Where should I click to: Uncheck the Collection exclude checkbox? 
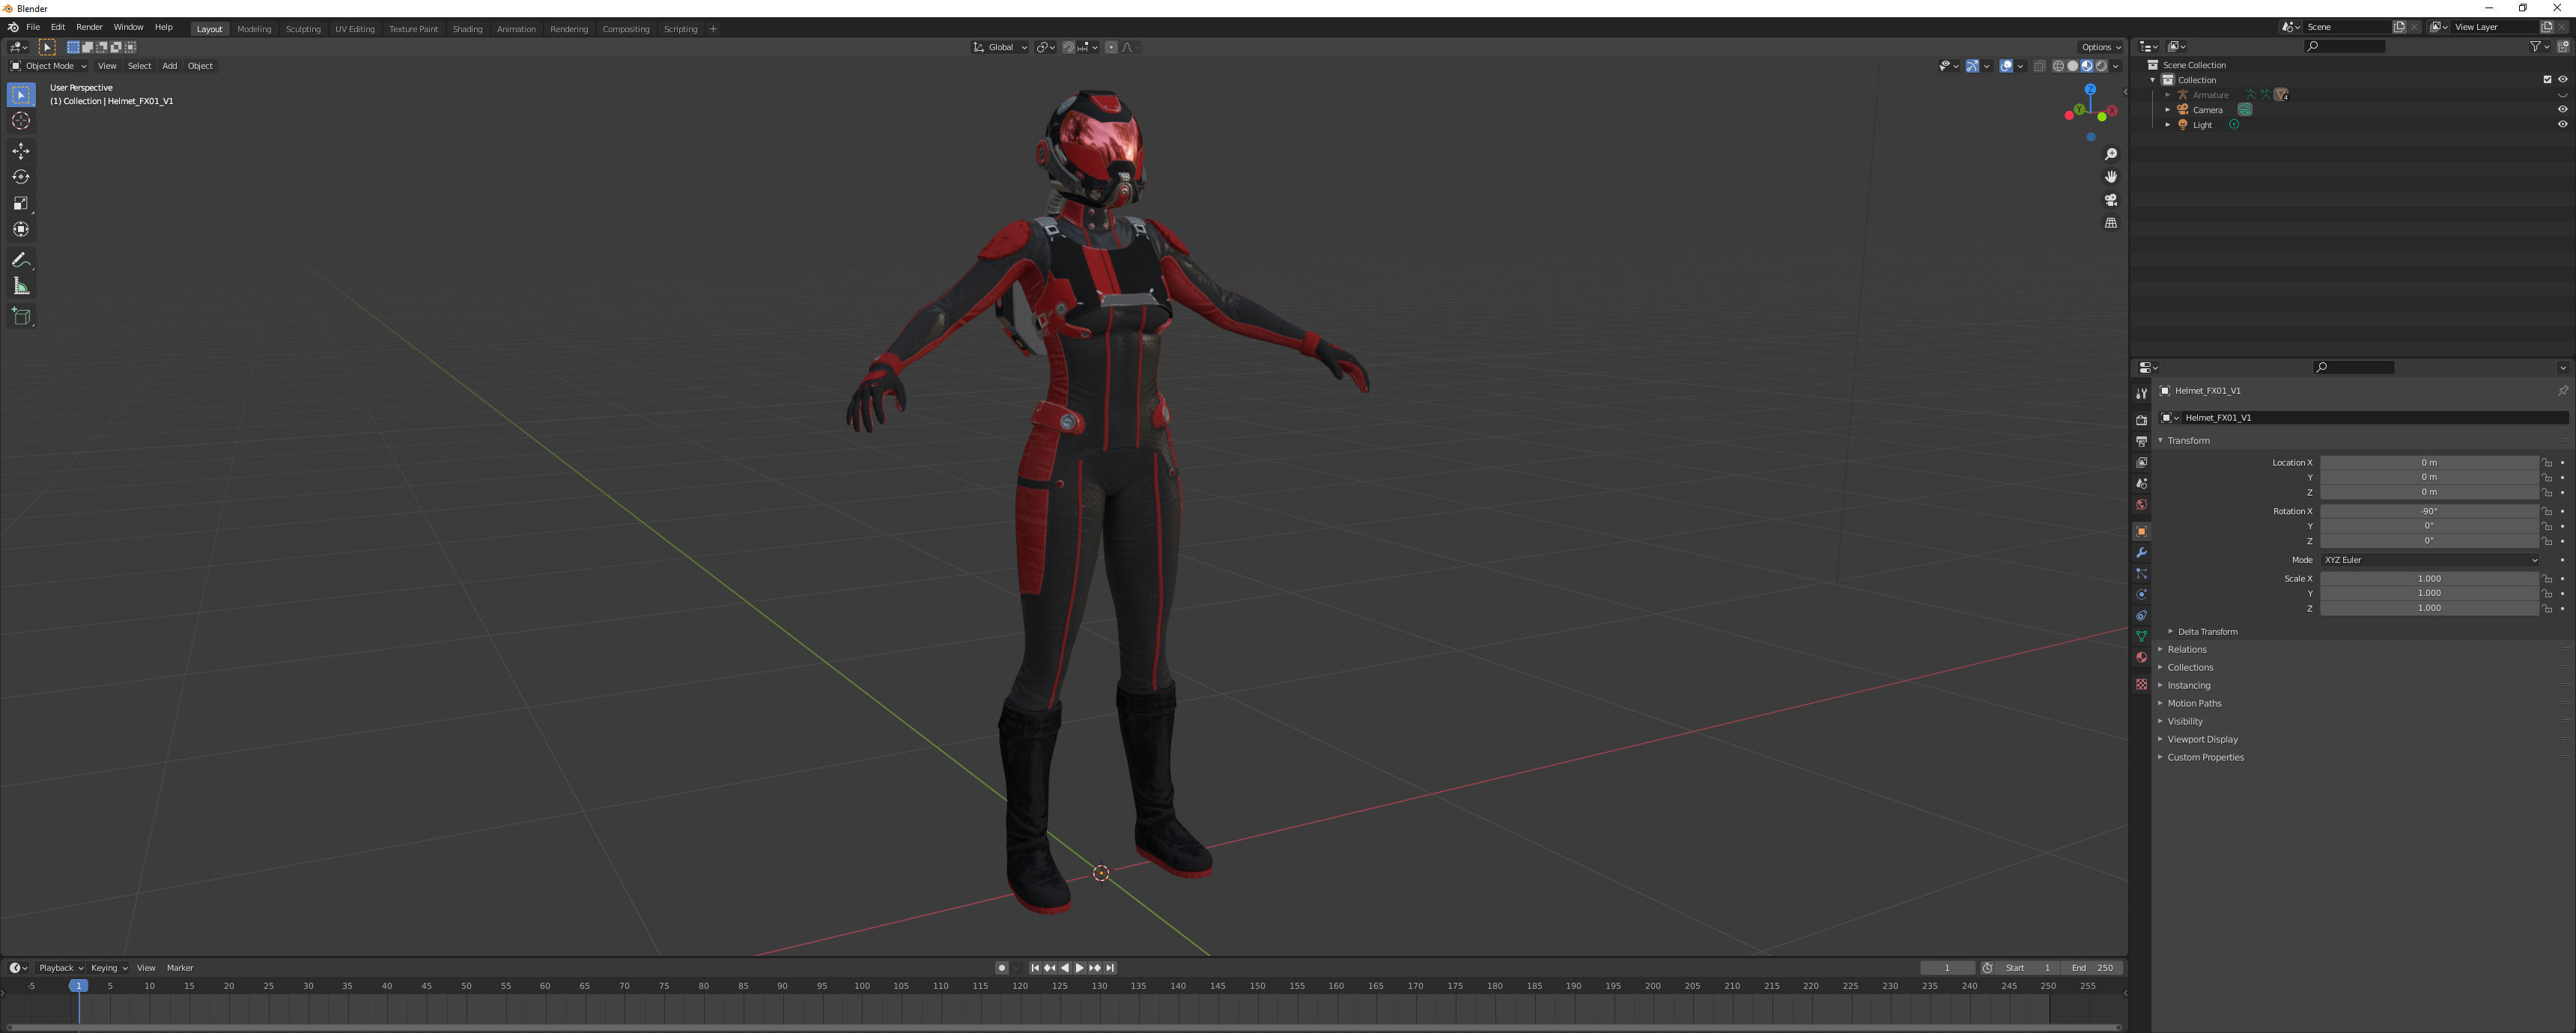point(2547,80)
